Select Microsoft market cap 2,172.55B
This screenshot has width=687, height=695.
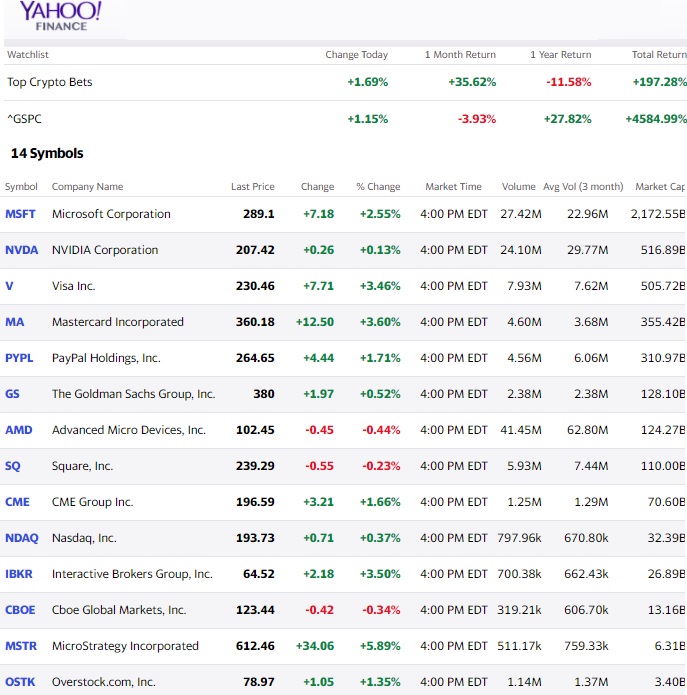(x=658, y=214)
